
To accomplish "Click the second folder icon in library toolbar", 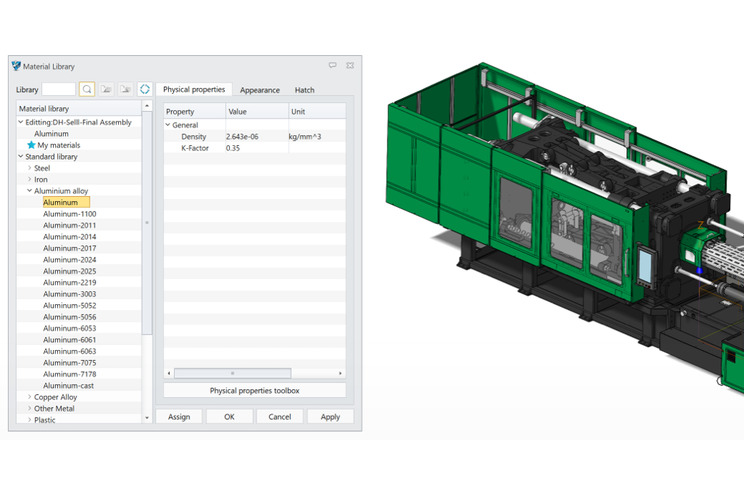I will point(126,89).
